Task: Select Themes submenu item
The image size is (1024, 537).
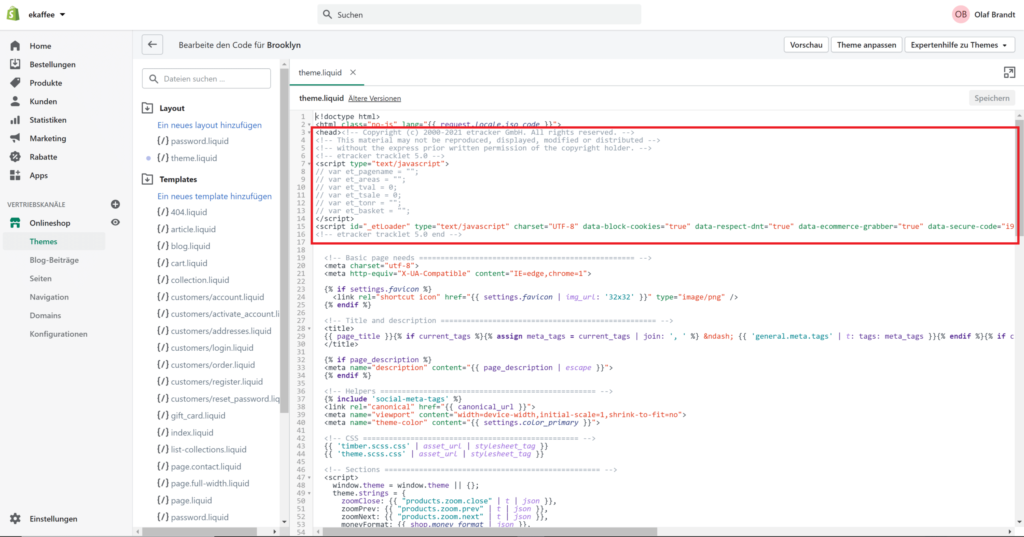Action: click(x=43, y=242)
